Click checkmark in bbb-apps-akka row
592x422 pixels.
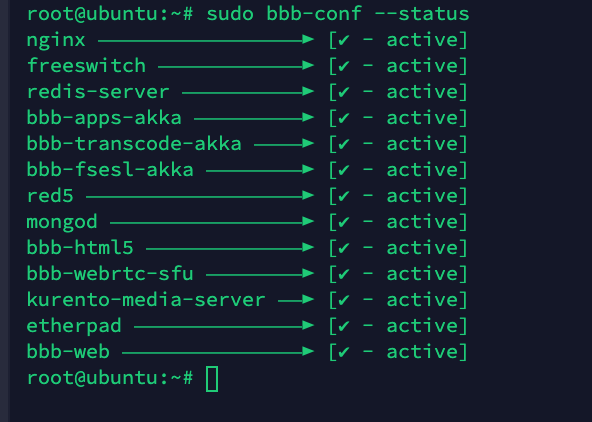pyautogui.click(x=343, y=118)
